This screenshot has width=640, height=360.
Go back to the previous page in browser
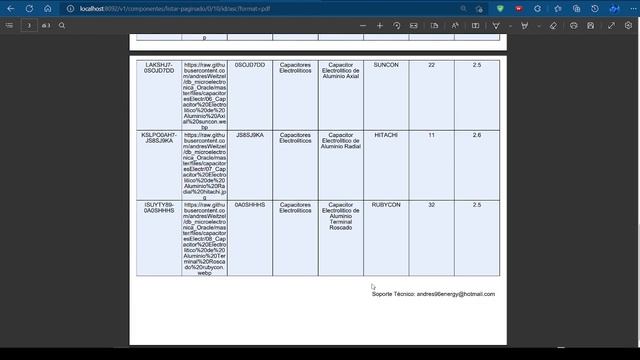coord(11,9)
